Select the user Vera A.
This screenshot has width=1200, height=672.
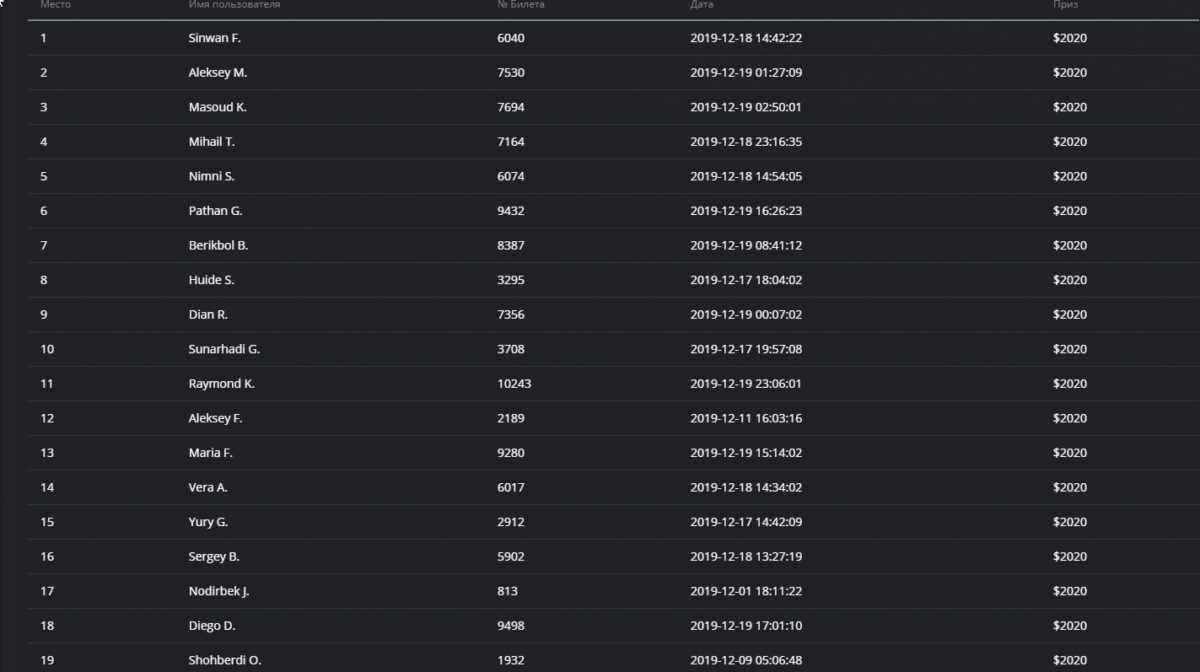point(208,487)
